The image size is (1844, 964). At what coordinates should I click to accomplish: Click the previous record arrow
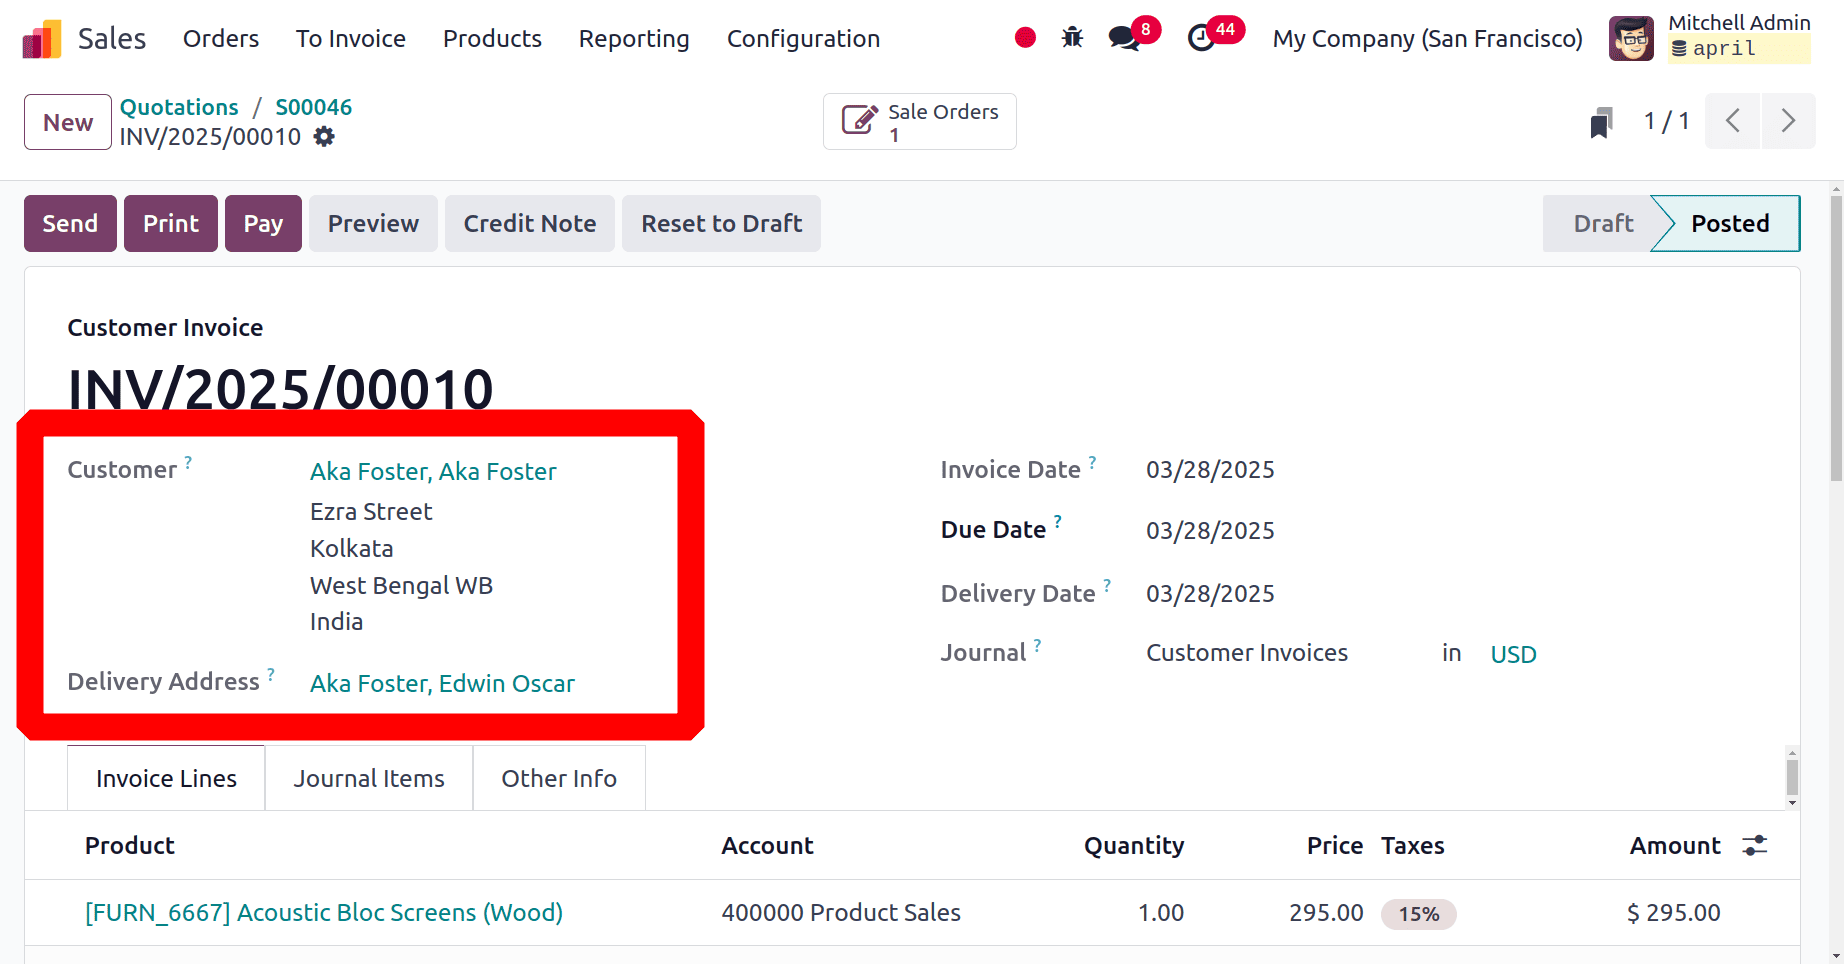click(x=1733, y=121)
